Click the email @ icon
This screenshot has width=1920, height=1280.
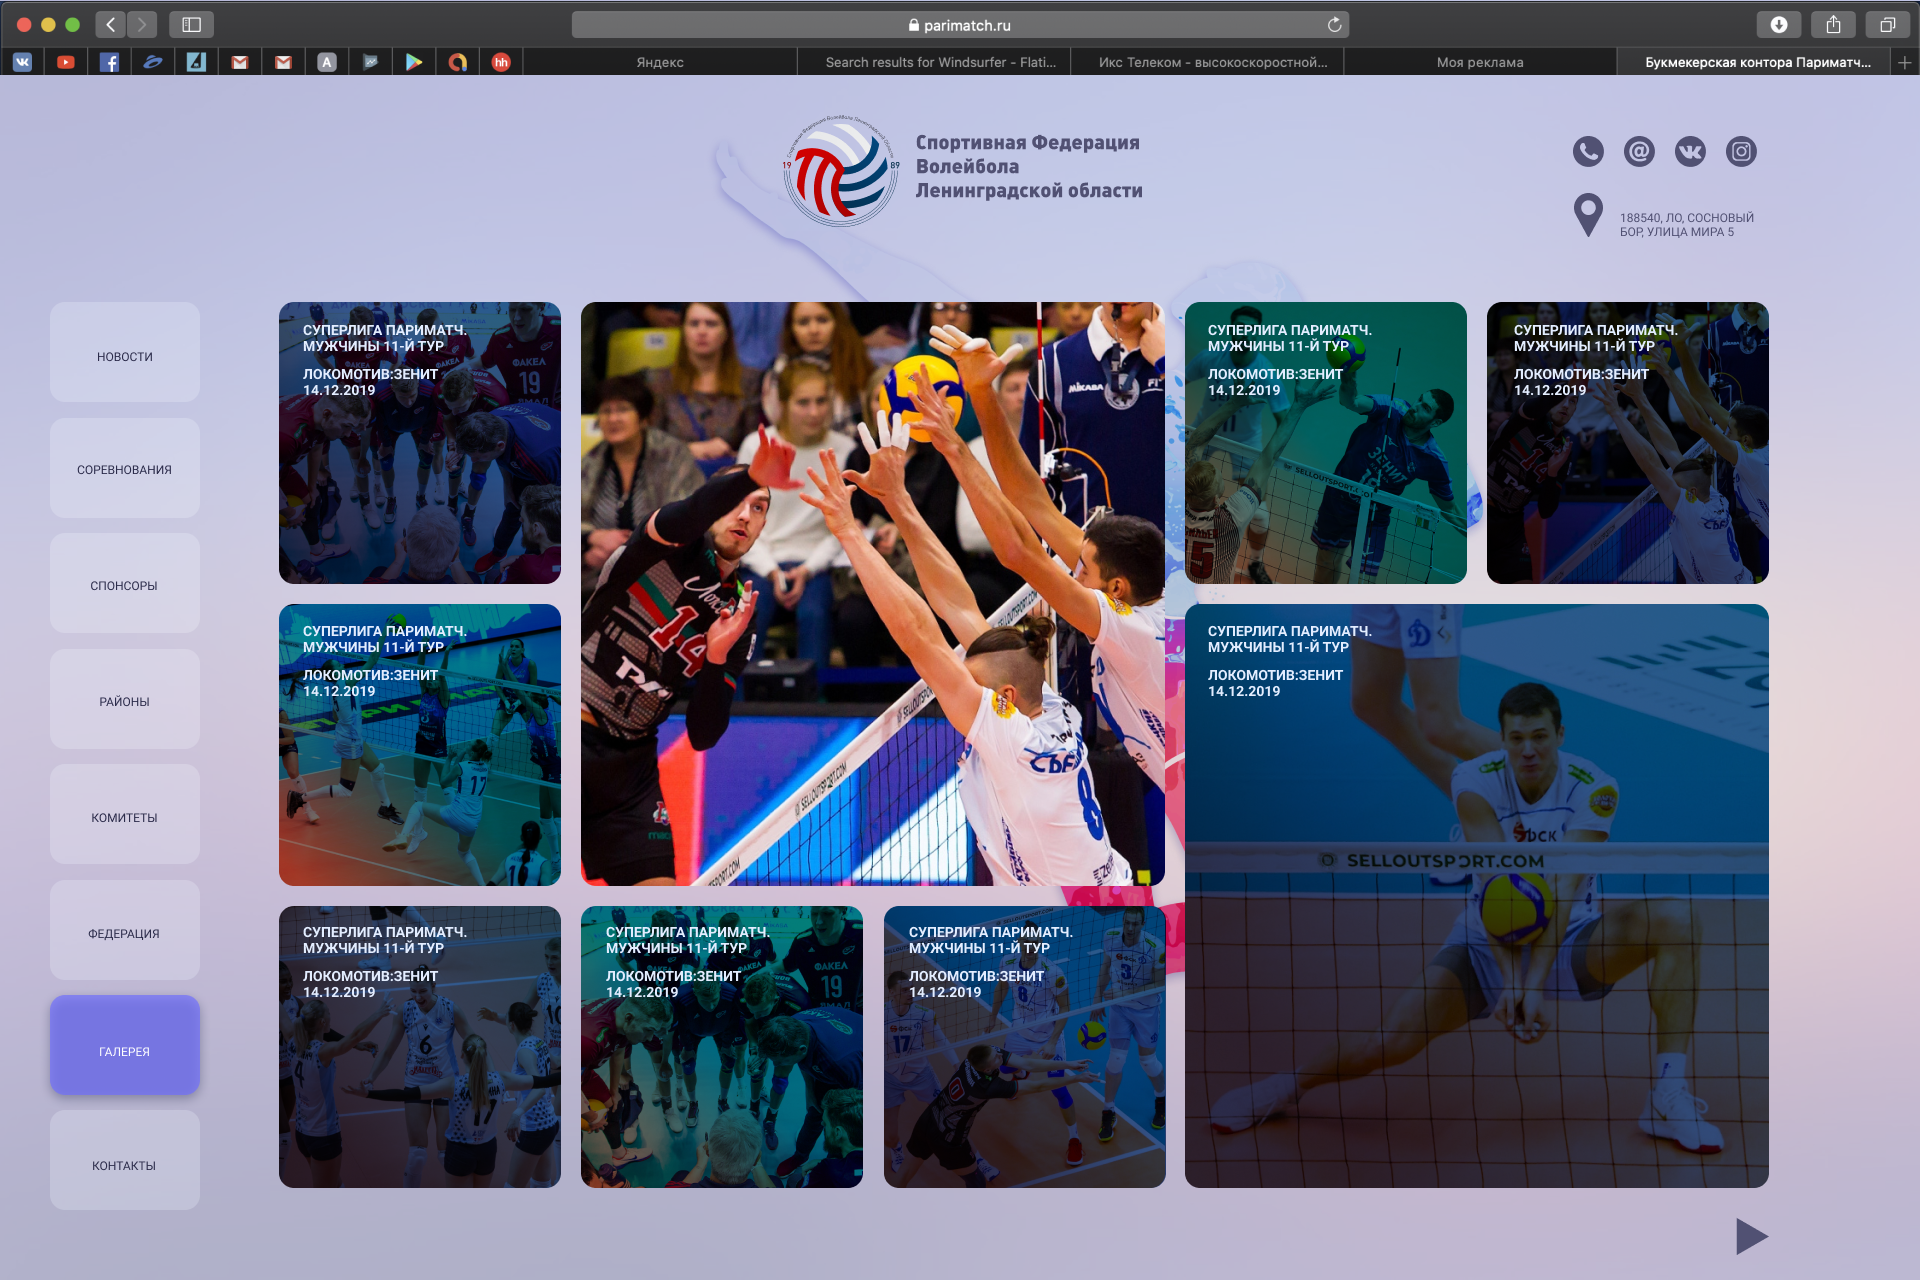(x=1639, y=152)
